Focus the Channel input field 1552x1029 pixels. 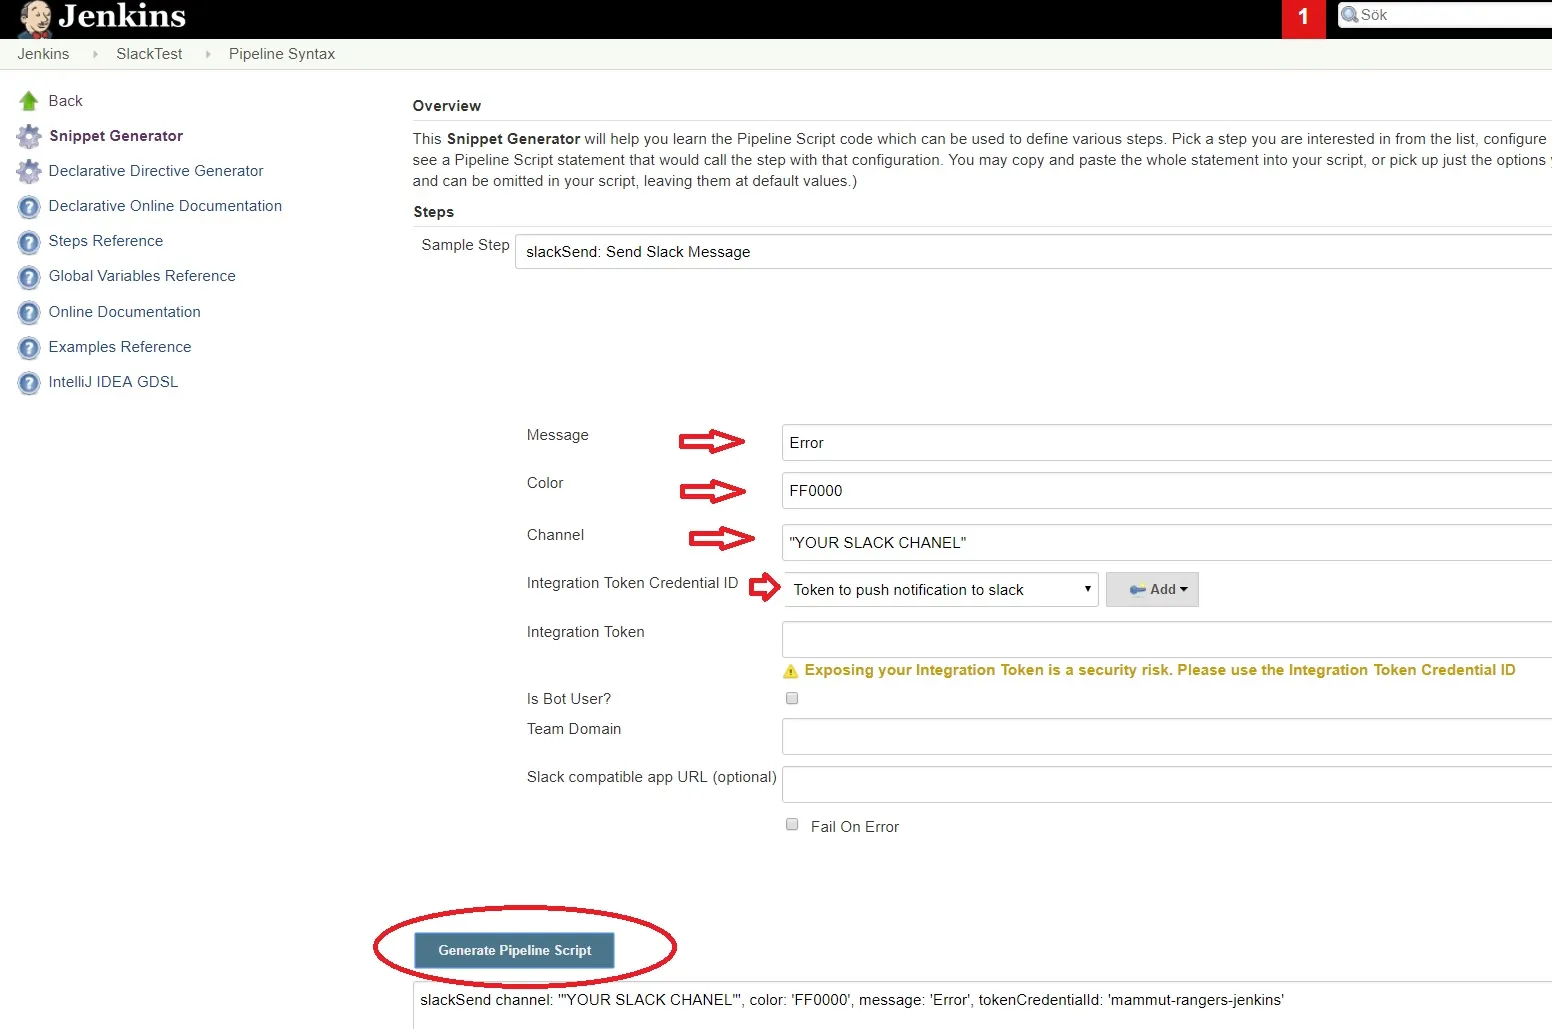(1167, 543)
